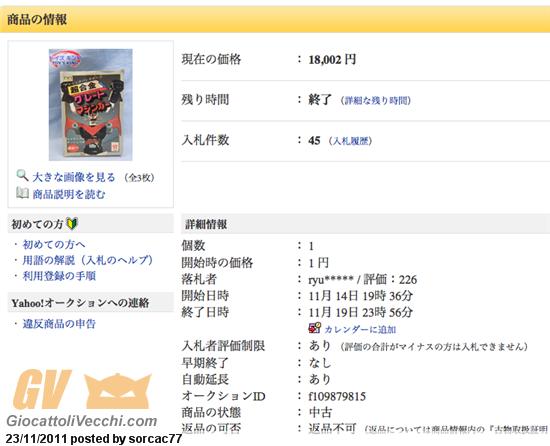The image size is (550, 446).
Task: Click the 初めての方 section header
Action: pos(91,224)
